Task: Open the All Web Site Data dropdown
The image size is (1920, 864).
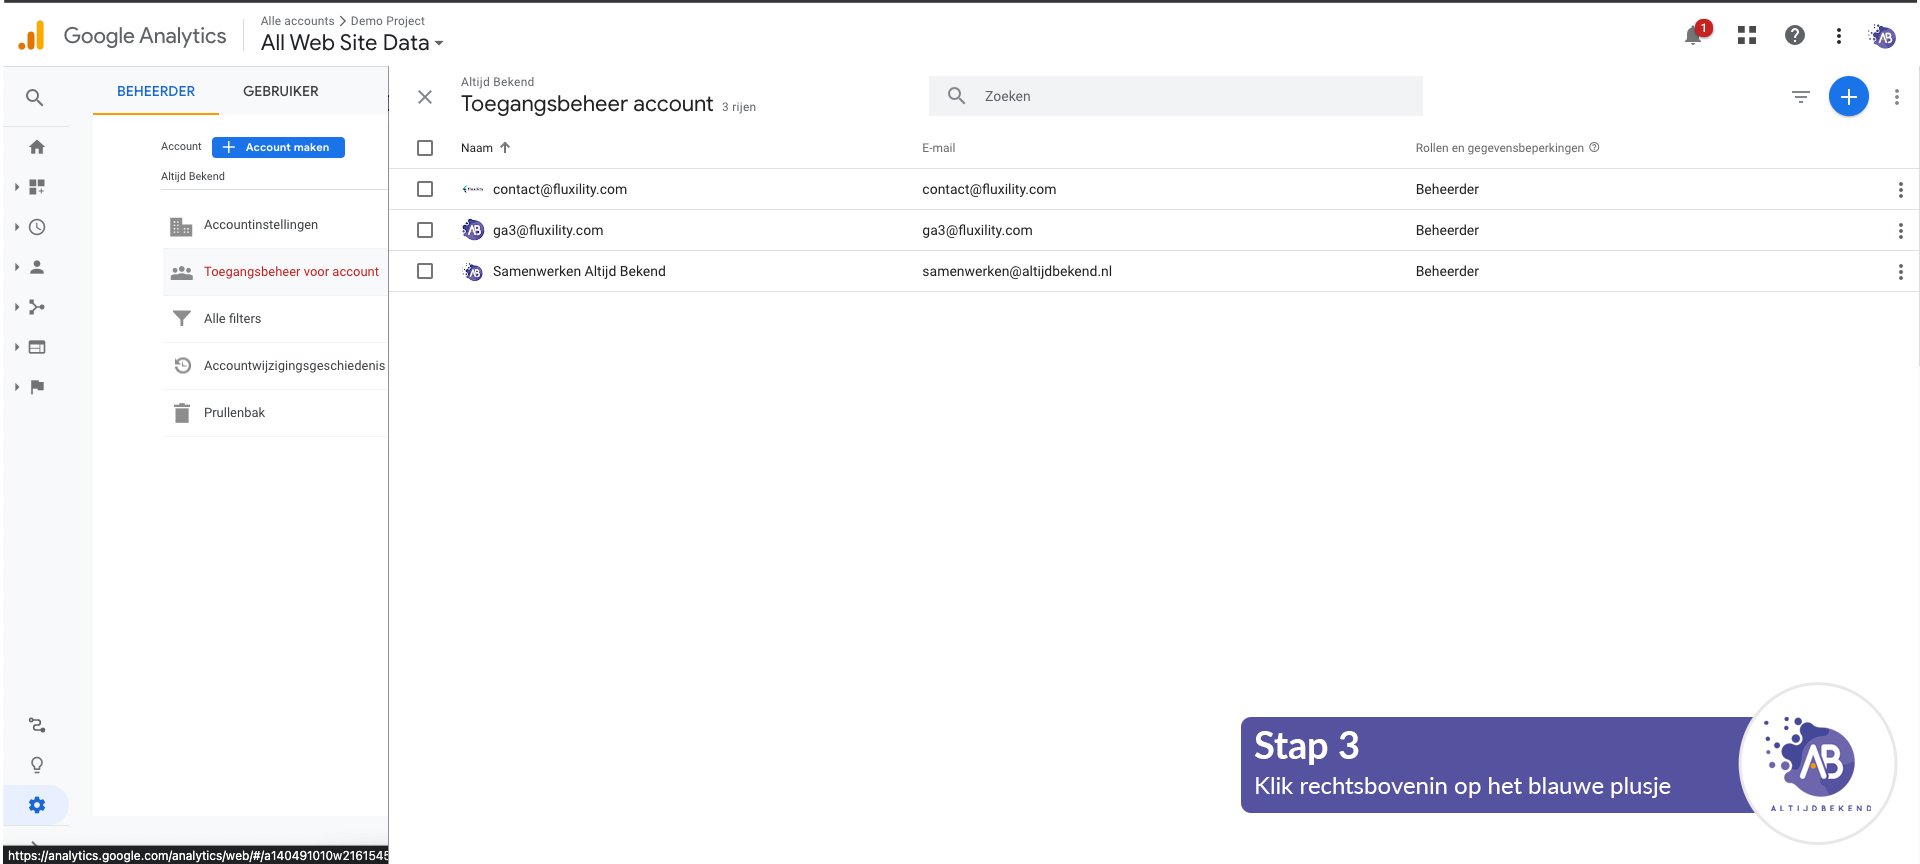Action: click(352, 43)
